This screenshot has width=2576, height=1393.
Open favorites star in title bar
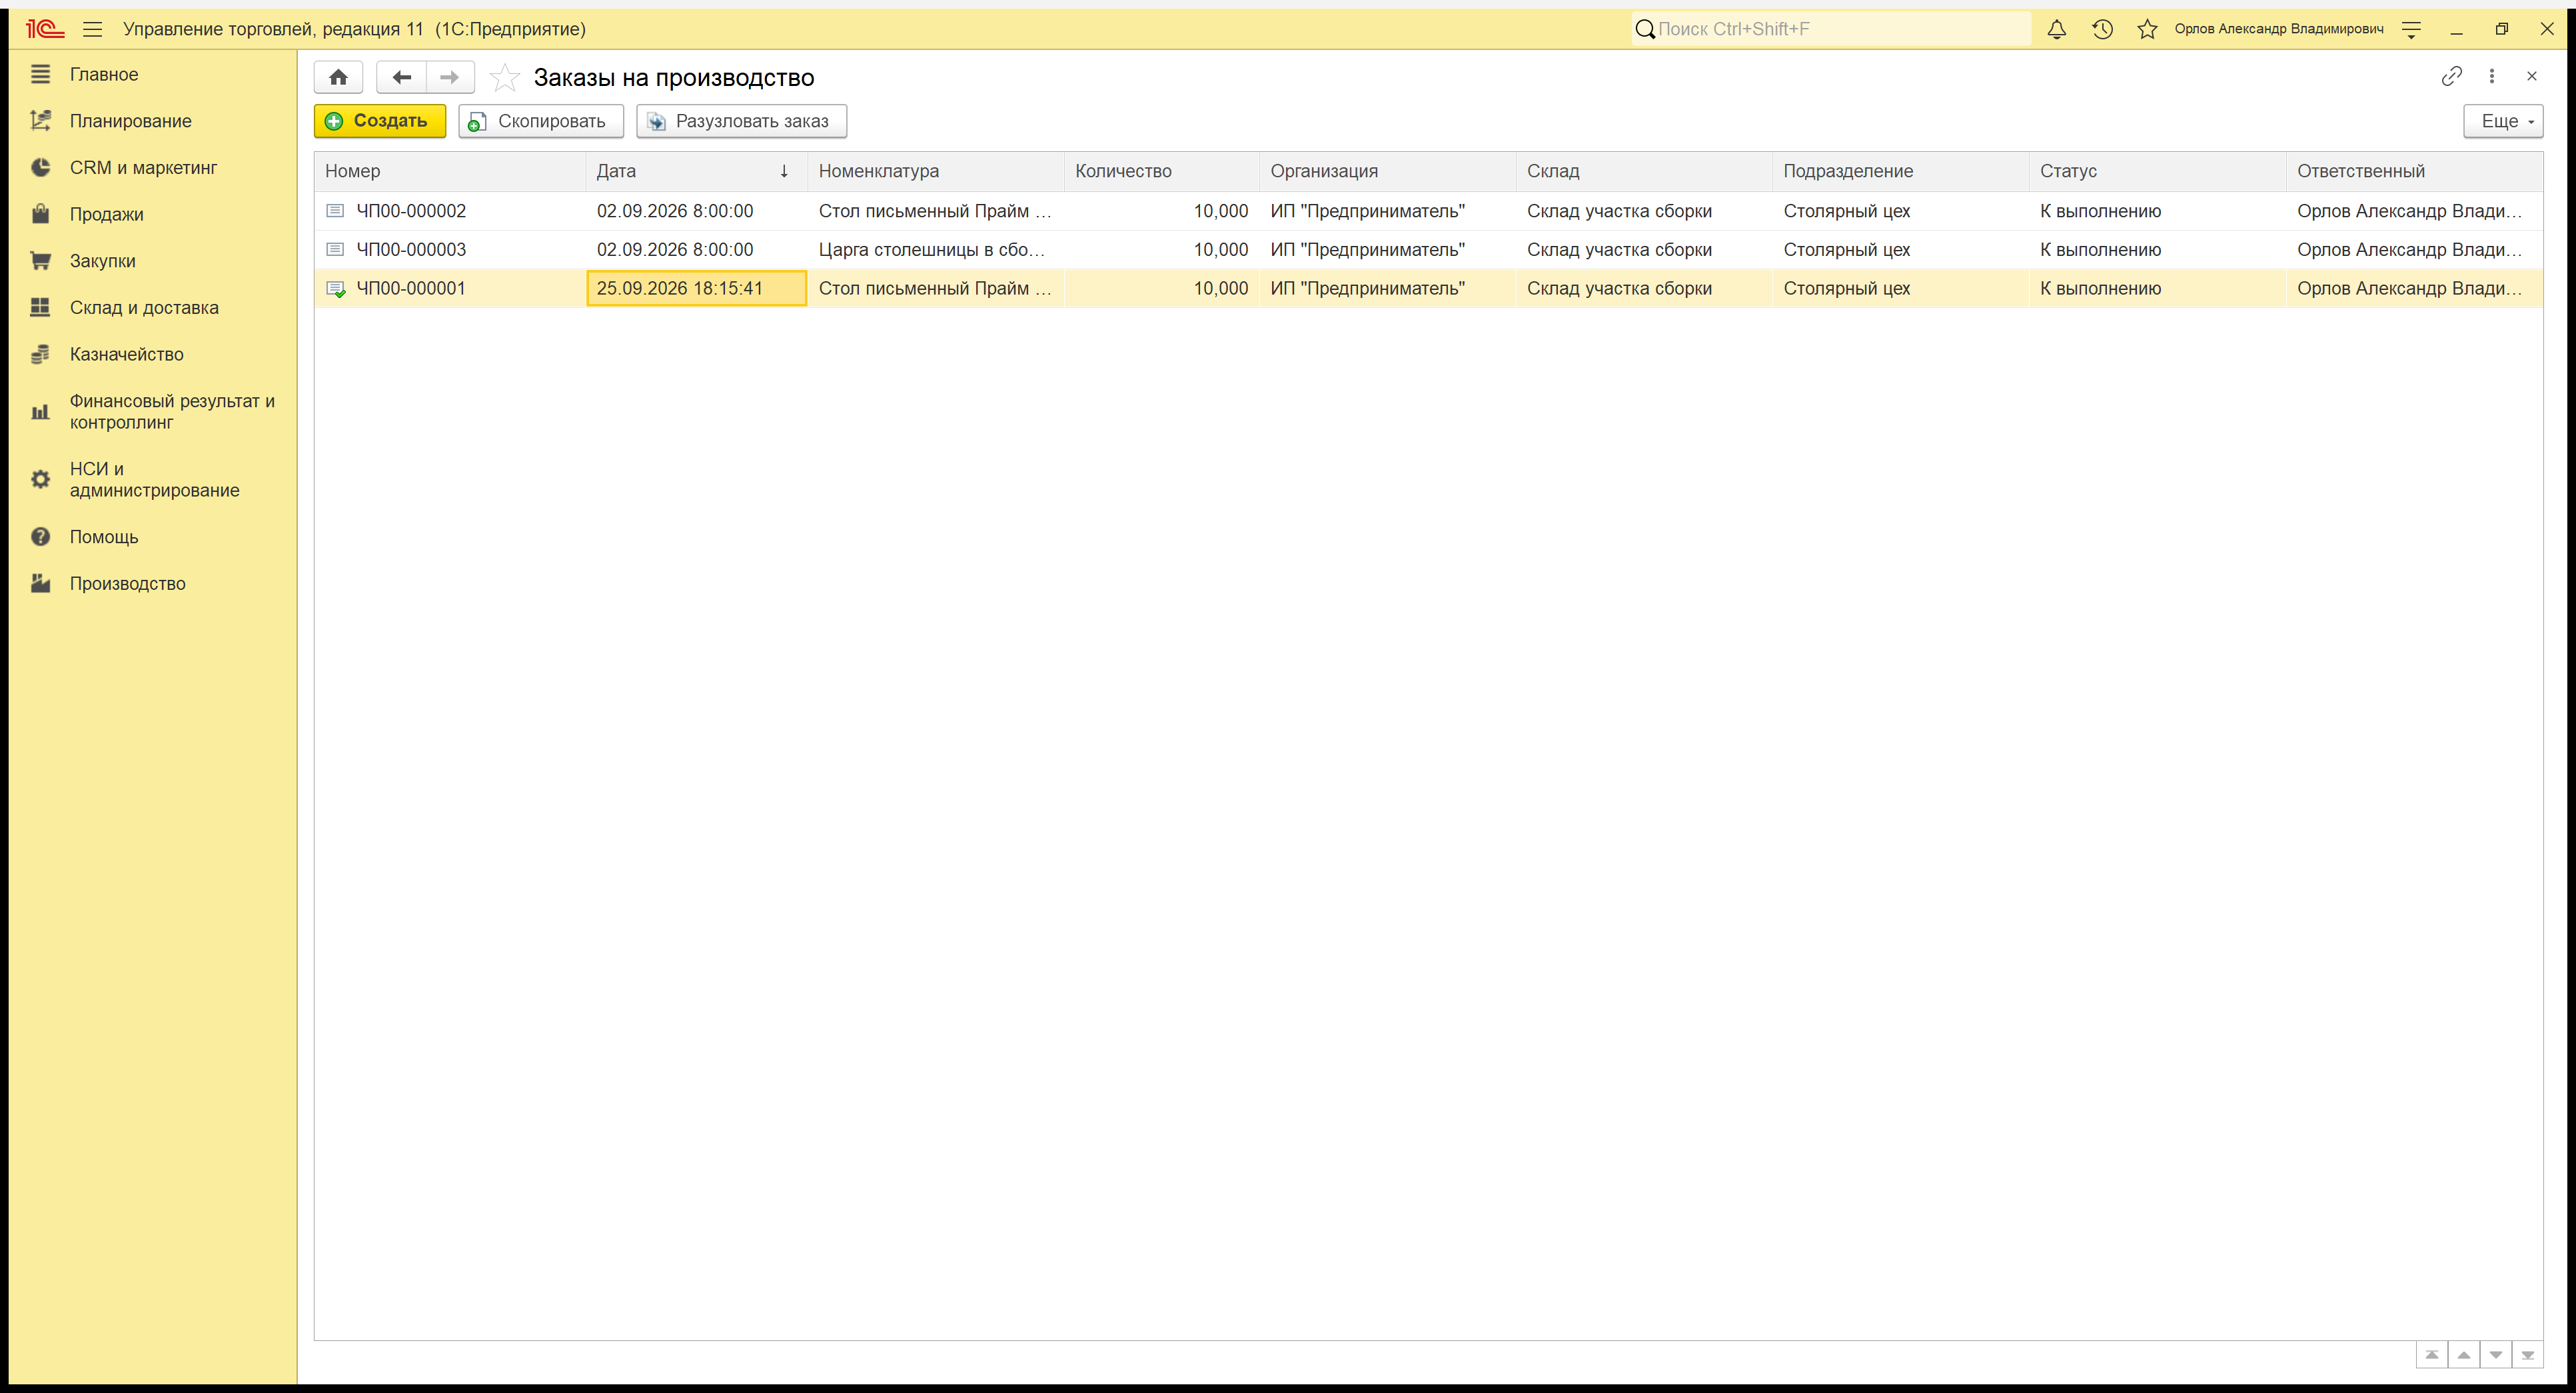click(x=2147, y=29)
